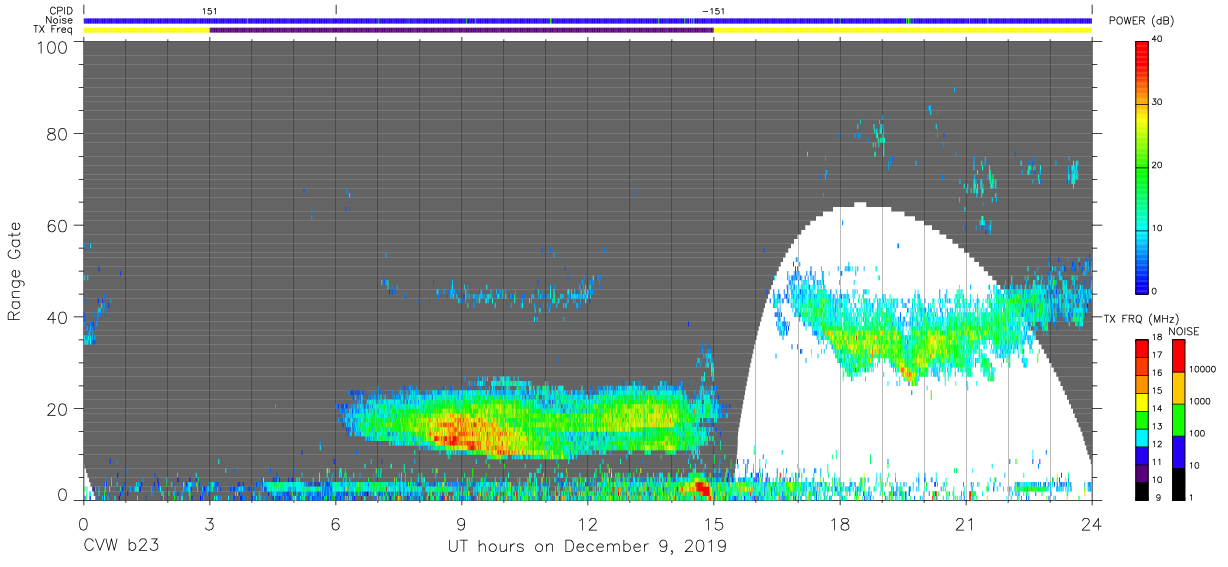Click black bottom segment of NOISE colorbar
Viewport: 1228px width, 567px height.
click(1177, 482)
